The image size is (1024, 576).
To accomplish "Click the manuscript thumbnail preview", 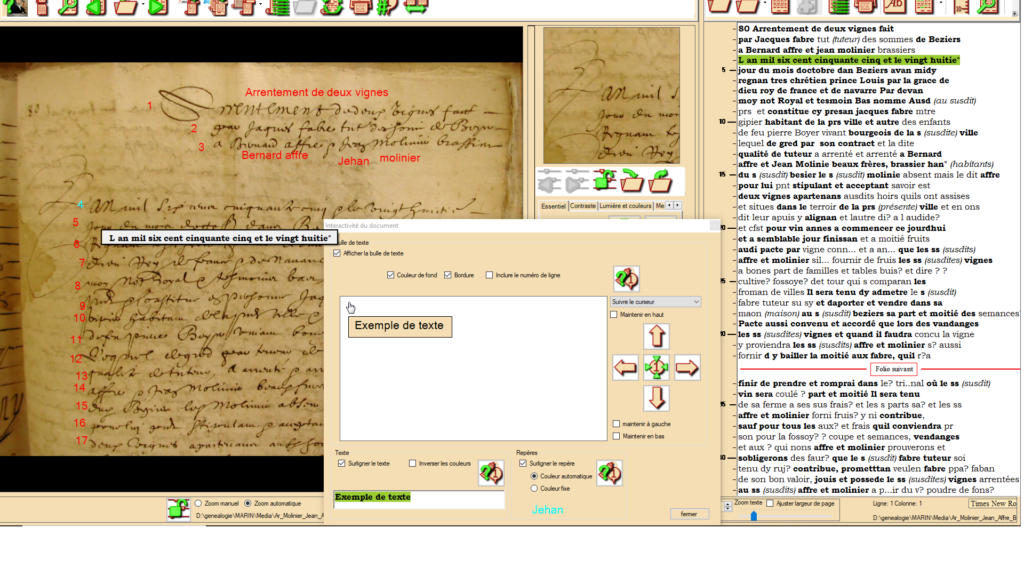I will (611, 95).
